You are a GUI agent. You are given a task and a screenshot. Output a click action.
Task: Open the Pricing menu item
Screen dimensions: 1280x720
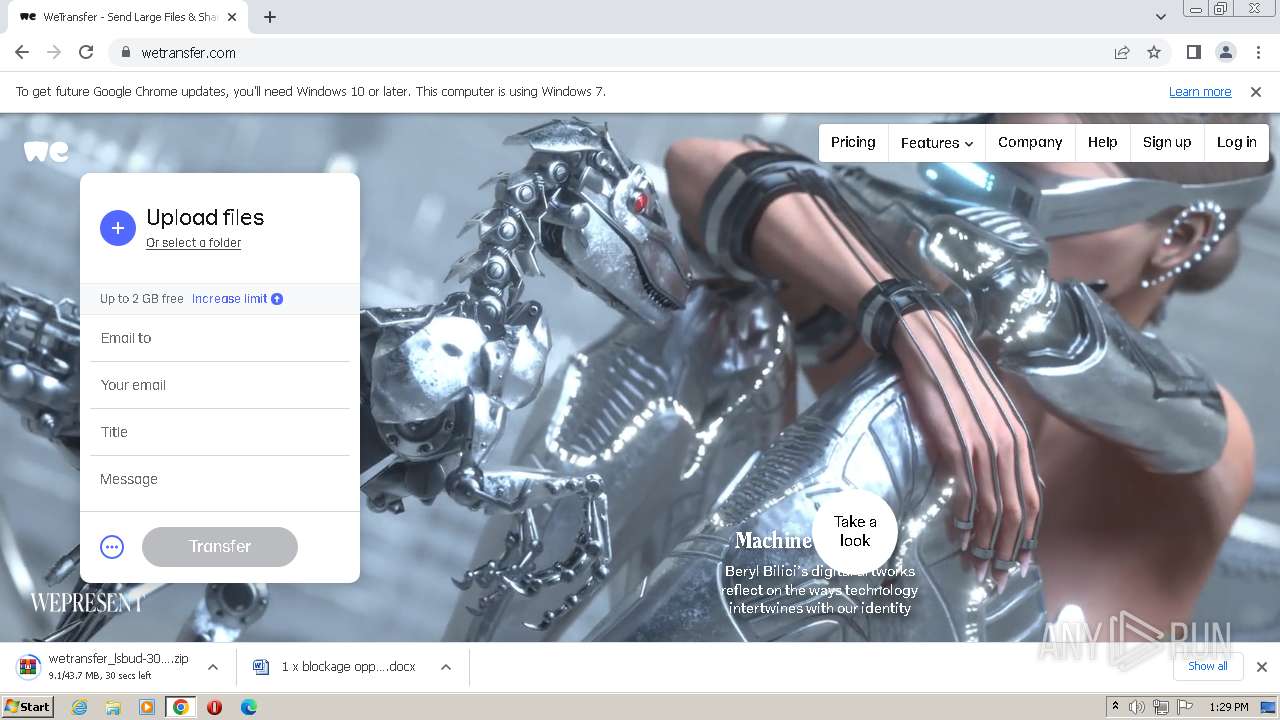tap(853, 143)
